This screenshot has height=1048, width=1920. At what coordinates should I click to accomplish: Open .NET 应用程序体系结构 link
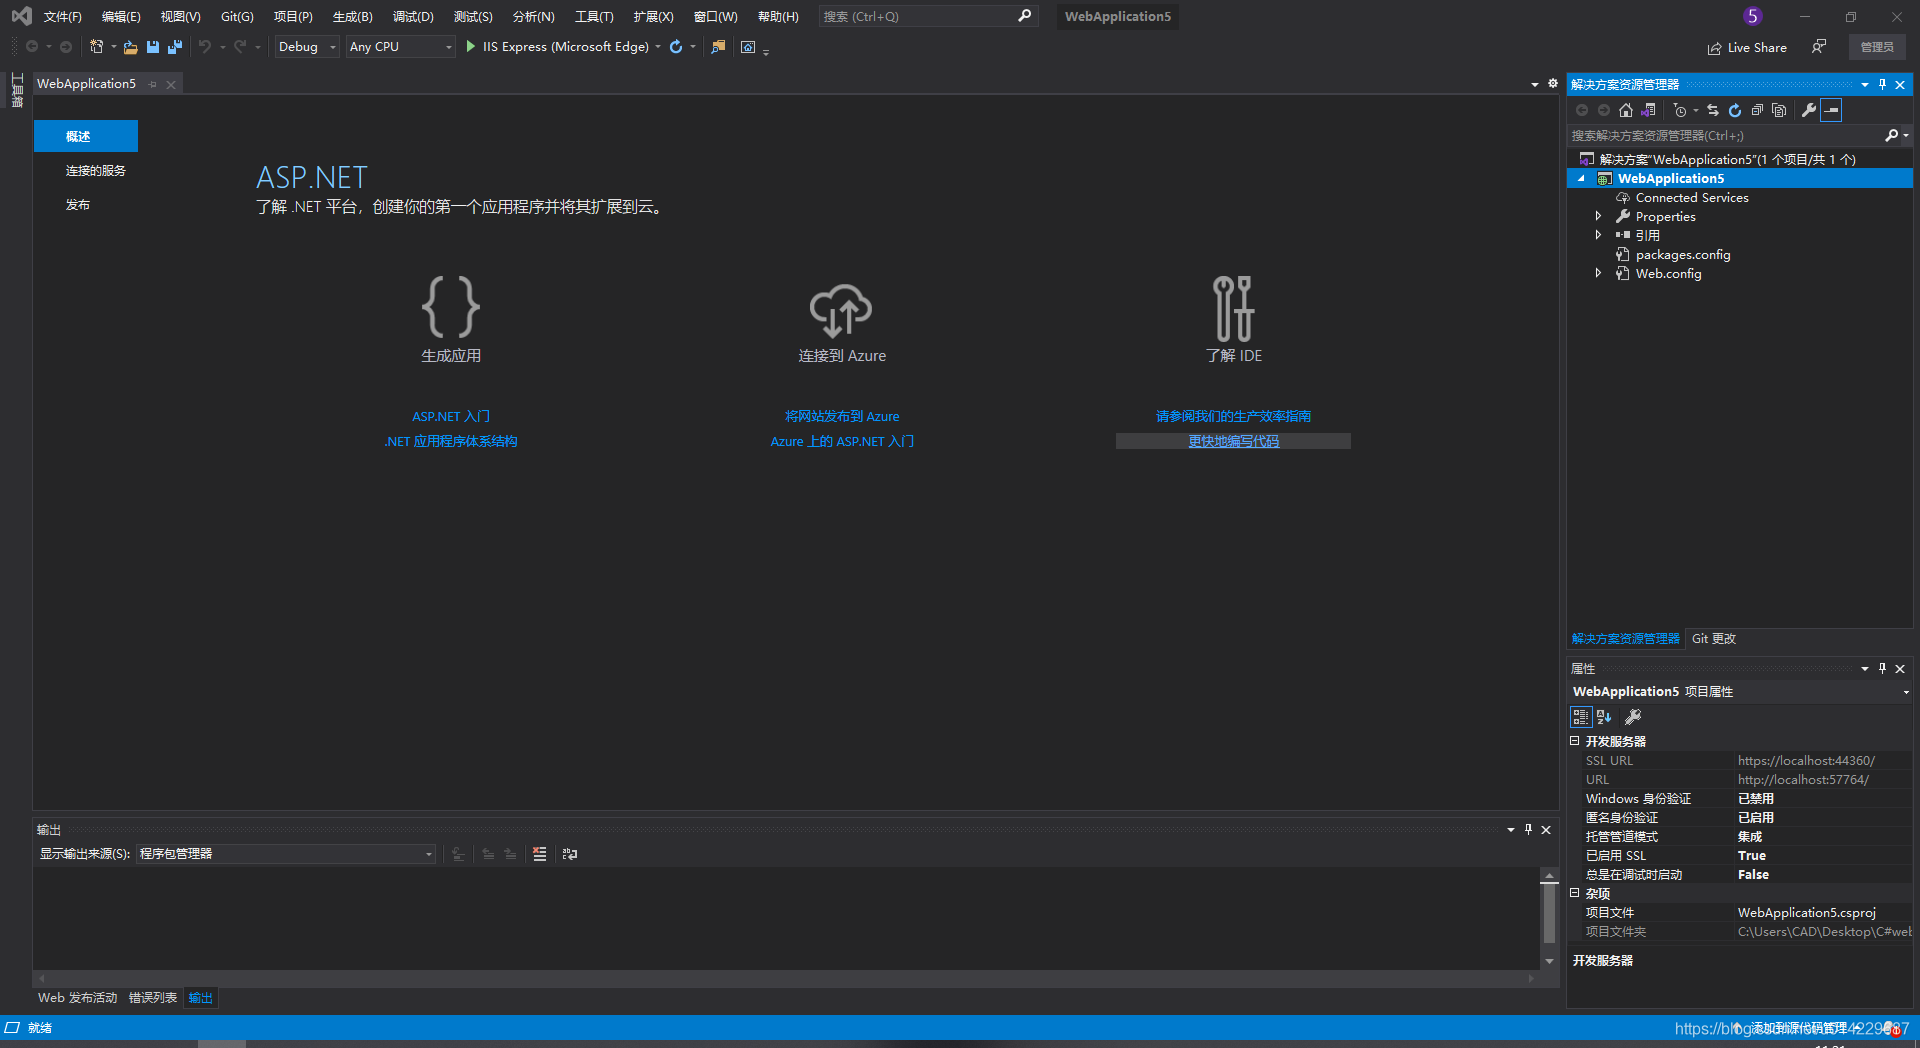[451, 441]
